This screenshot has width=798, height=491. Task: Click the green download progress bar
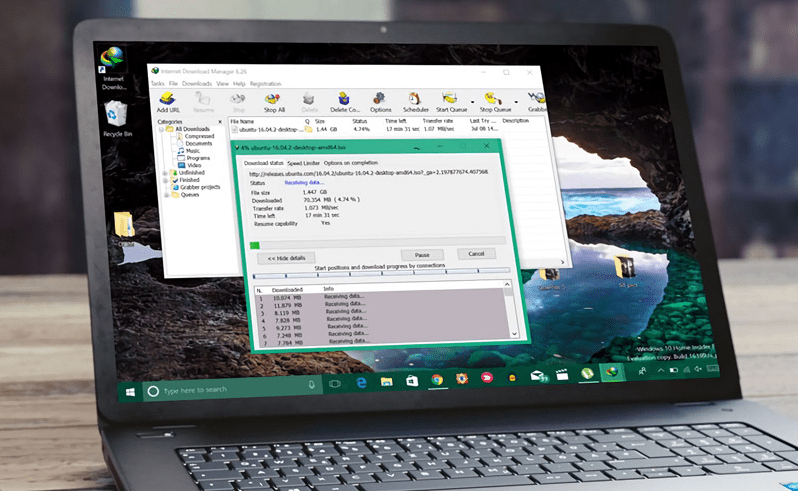(x=255, y=243)
